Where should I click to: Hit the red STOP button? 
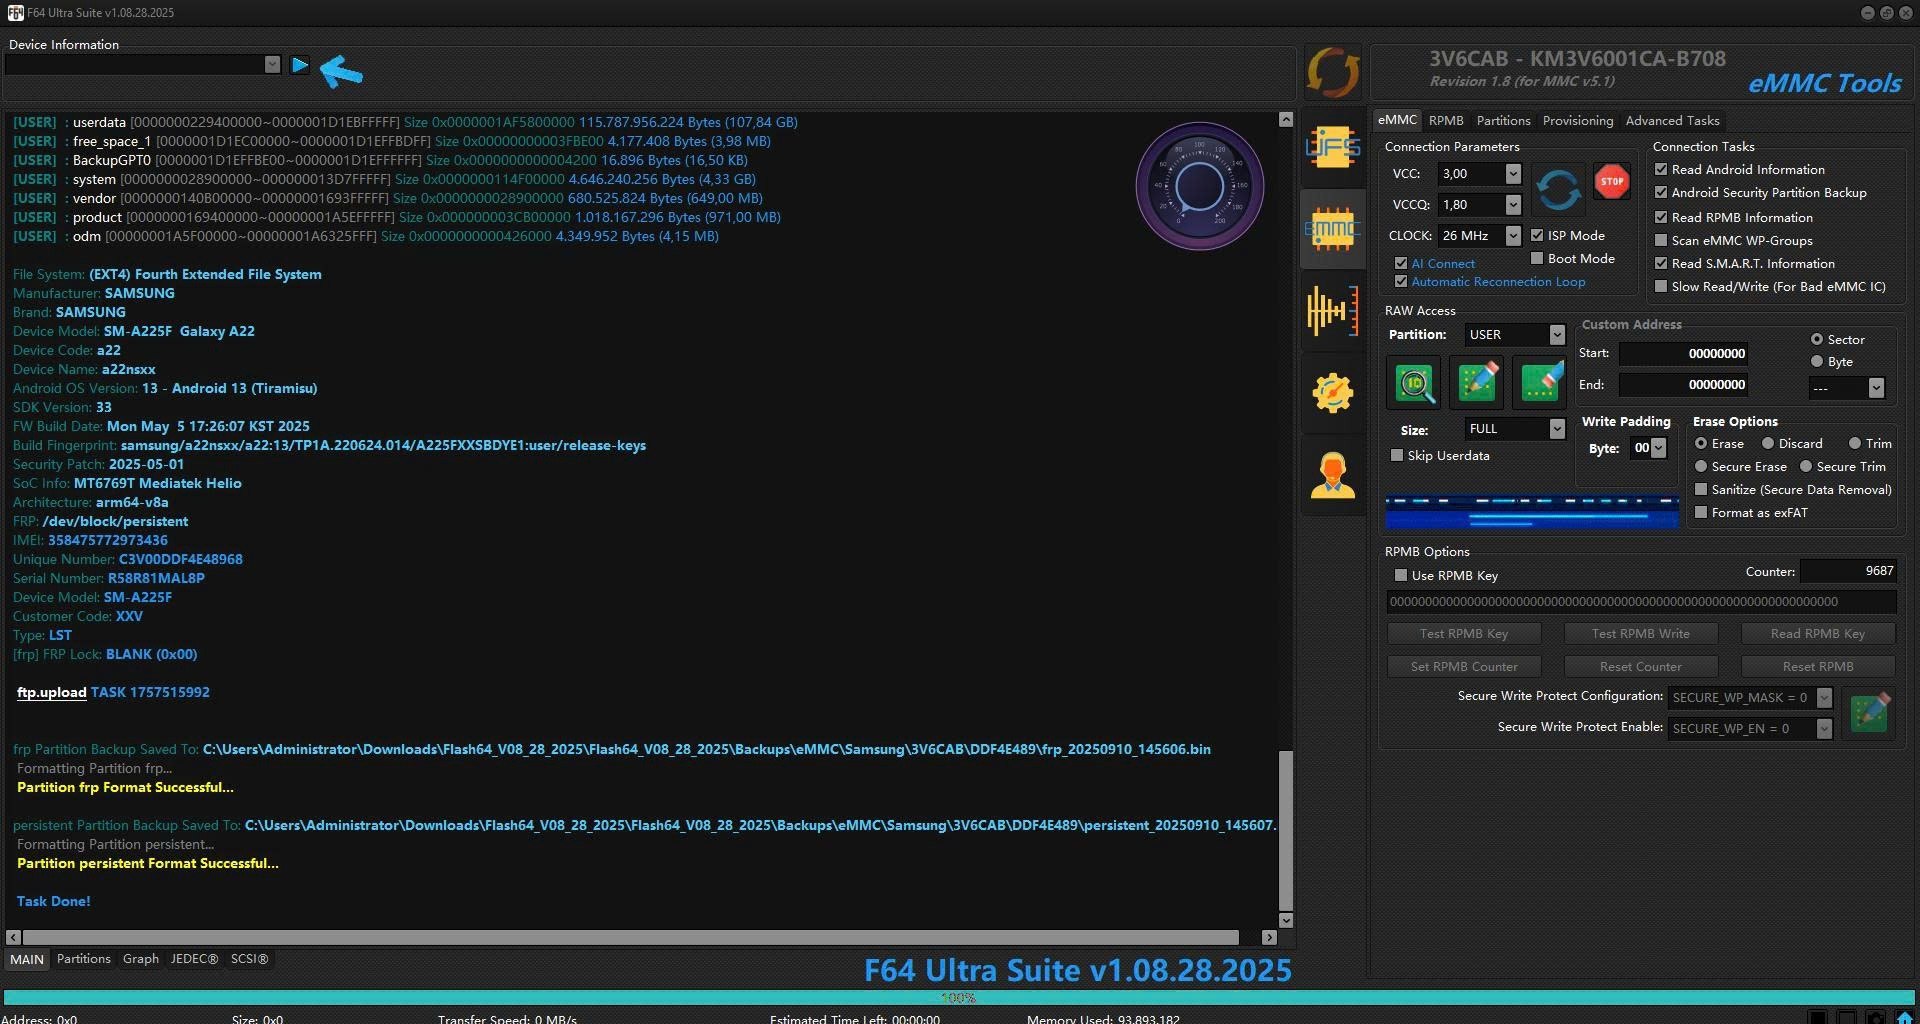(1612, 181)
